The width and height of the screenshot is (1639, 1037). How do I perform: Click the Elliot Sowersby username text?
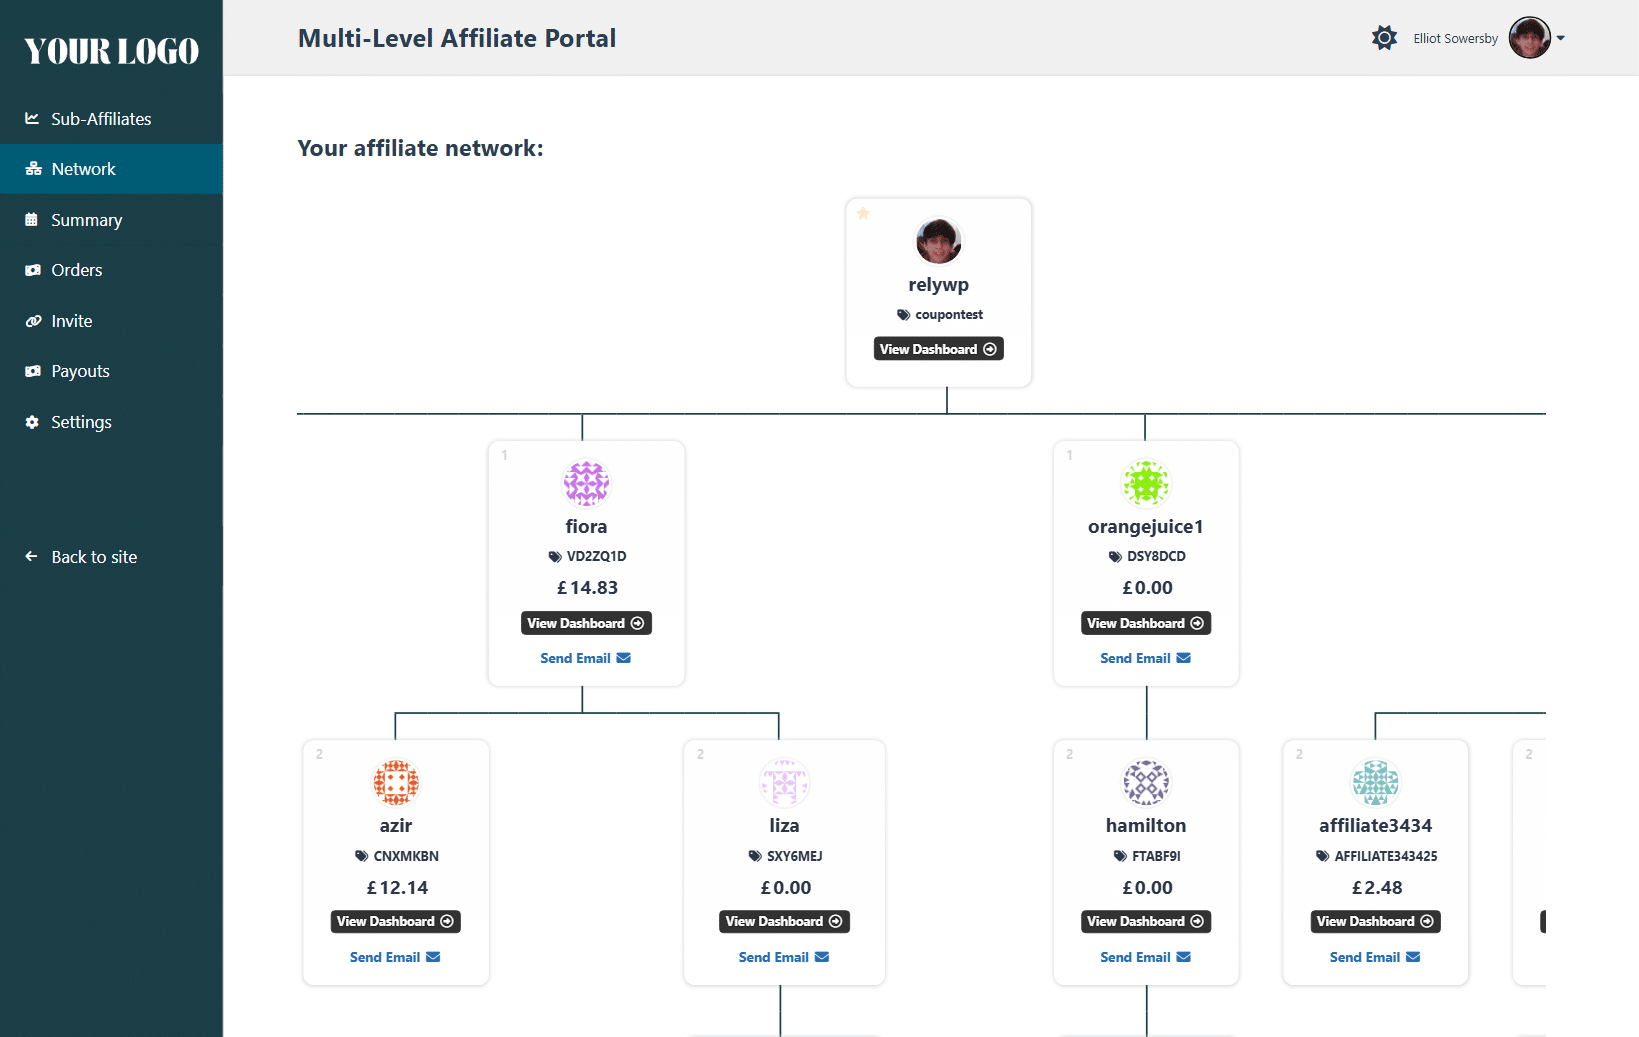(x=1455, y=39)
